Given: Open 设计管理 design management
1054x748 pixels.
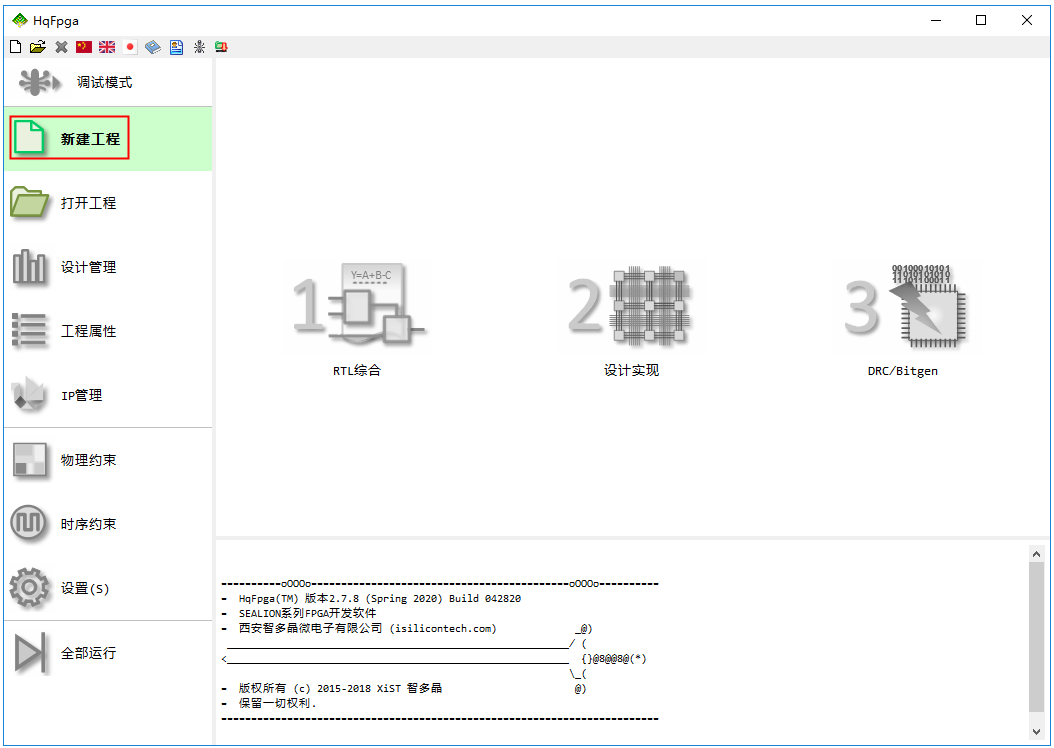Looking at the screenshot, I should pyautogui.click(x=88, y=267).
